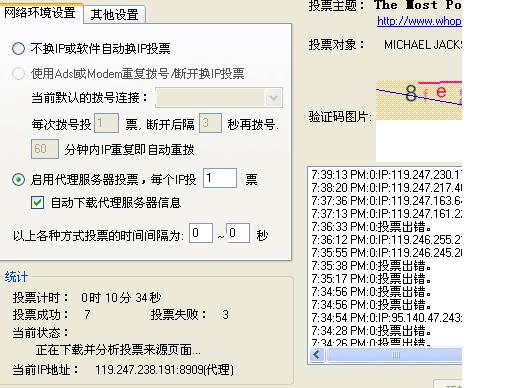Select log entry 7:36:33 PM 投票出错

coord(371,227)
